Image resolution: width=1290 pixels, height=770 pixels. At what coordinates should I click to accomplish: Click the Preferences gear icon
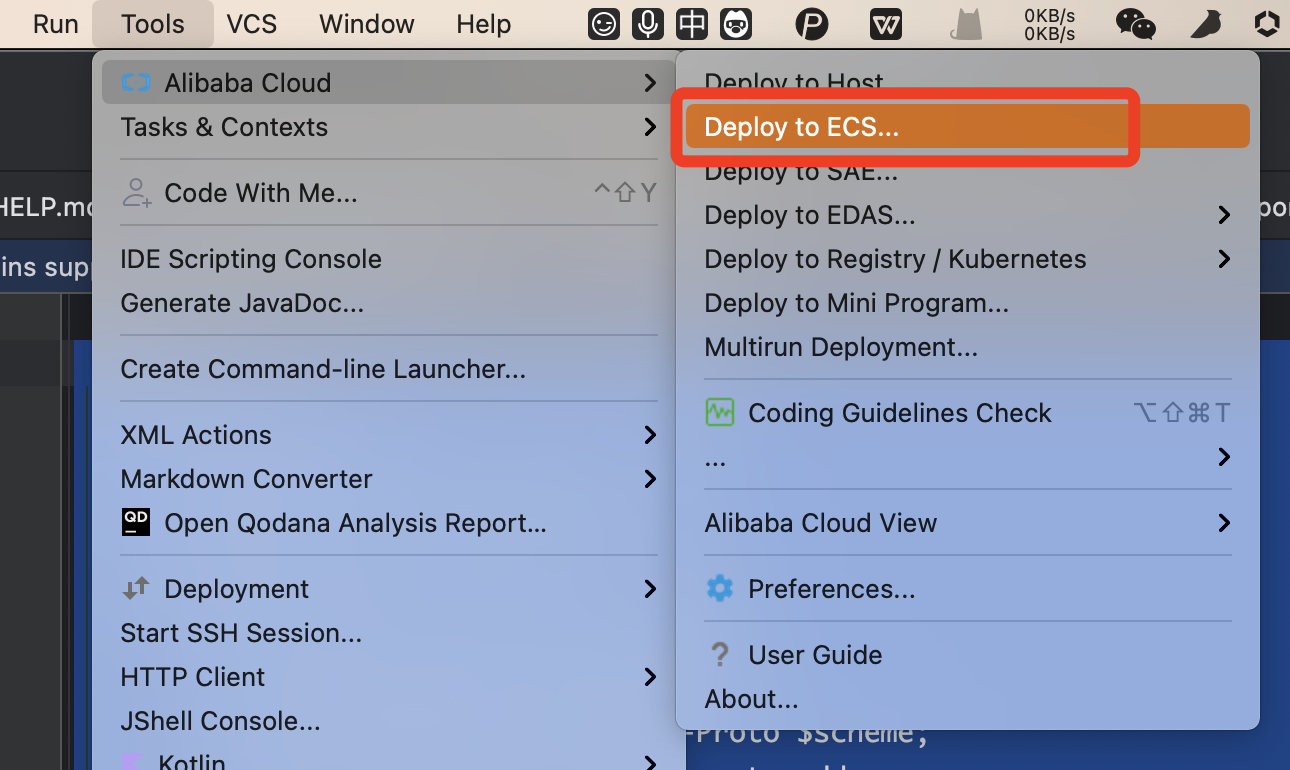(x=719, y=588)
